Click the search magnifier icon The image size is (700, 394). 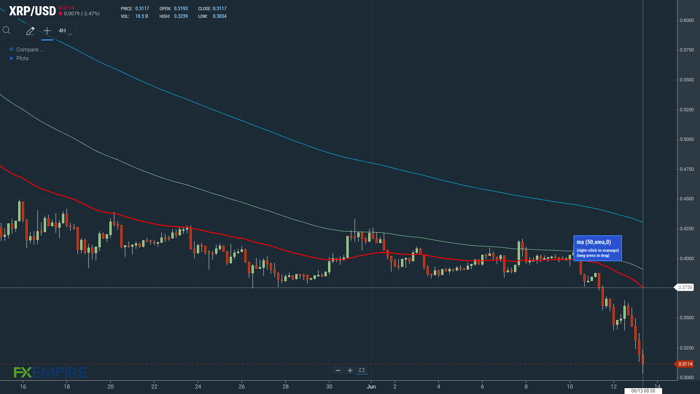[x=6, y=30]
